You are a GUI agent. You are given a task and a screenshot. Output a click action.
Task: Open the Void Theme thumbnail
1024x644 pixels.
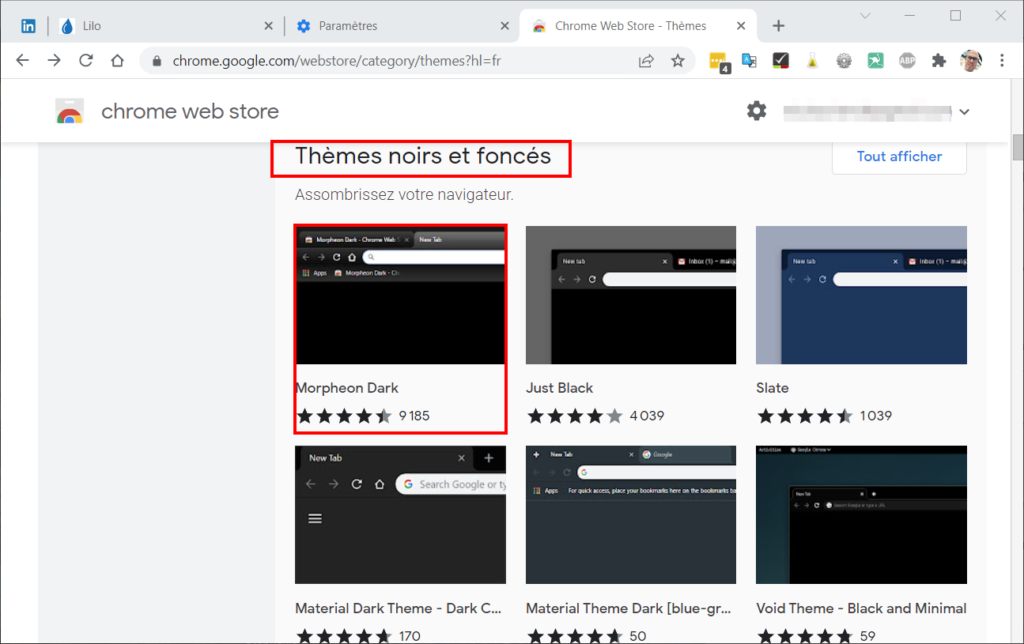click(861, 515)
